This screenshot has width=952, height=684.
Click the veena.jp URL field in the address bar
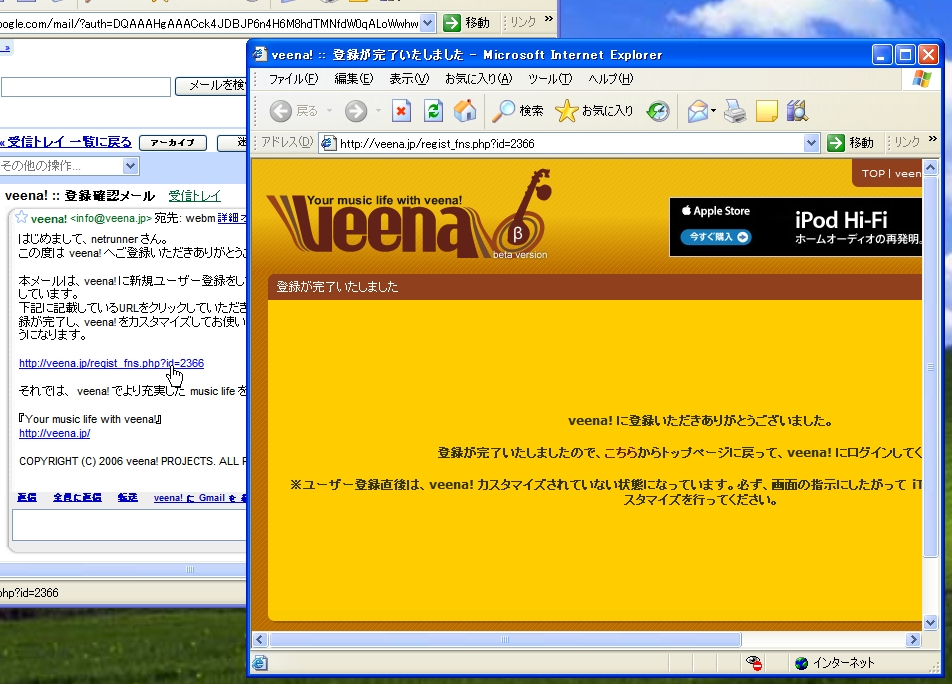[571, 143]
